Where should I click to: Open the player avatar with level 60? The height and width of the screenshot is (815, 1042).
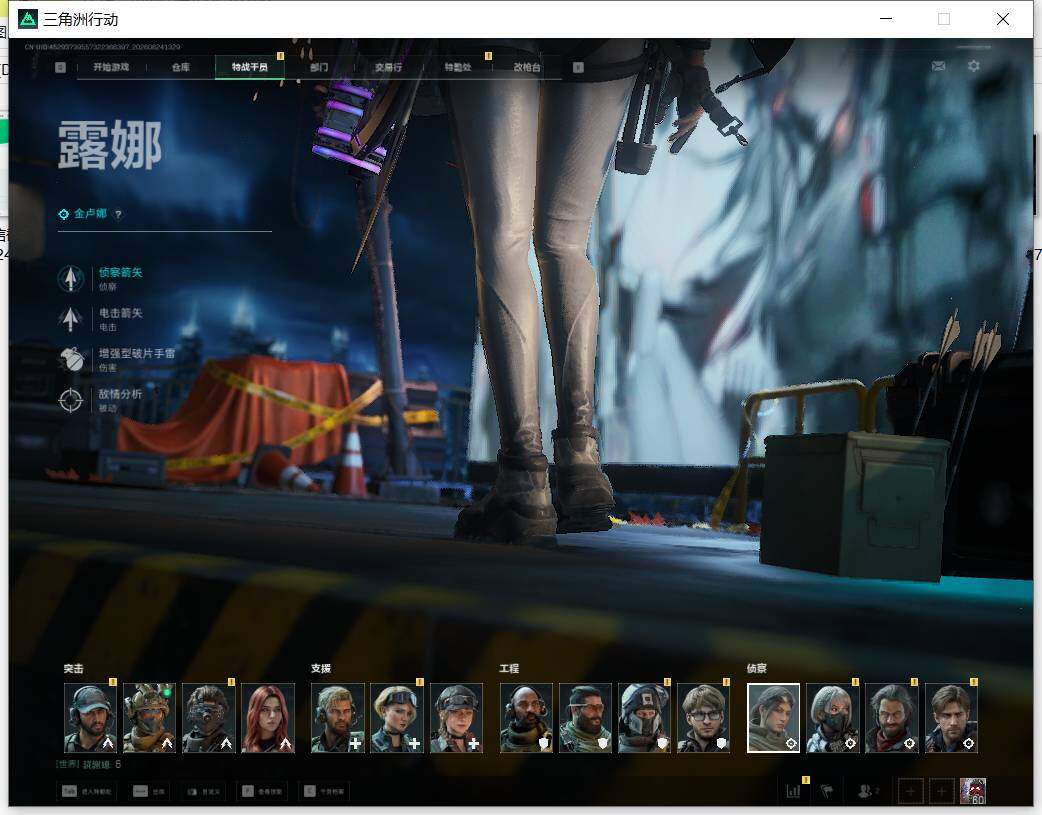[973, 791]
